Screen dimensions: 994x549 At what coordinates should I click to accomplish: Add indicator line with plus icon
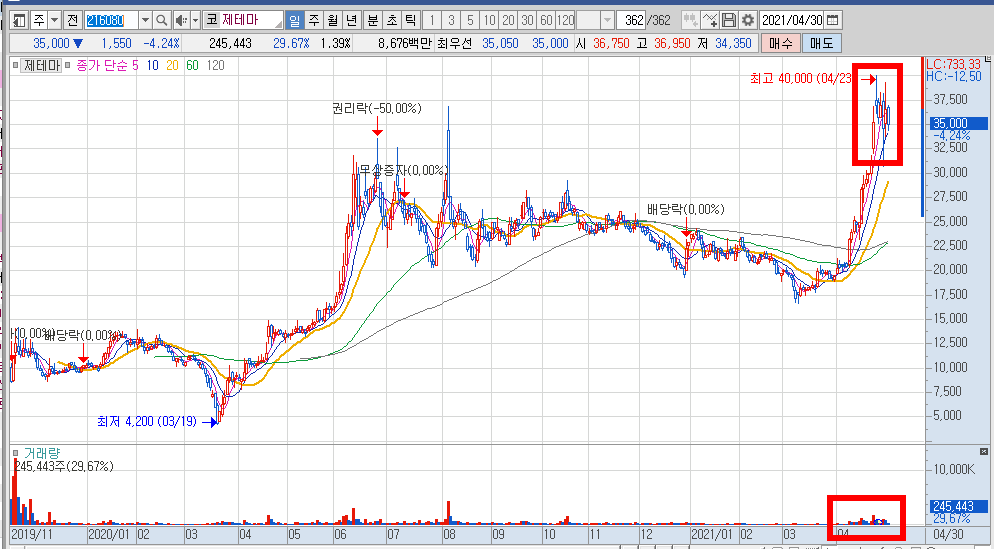[x=711, y=20]
